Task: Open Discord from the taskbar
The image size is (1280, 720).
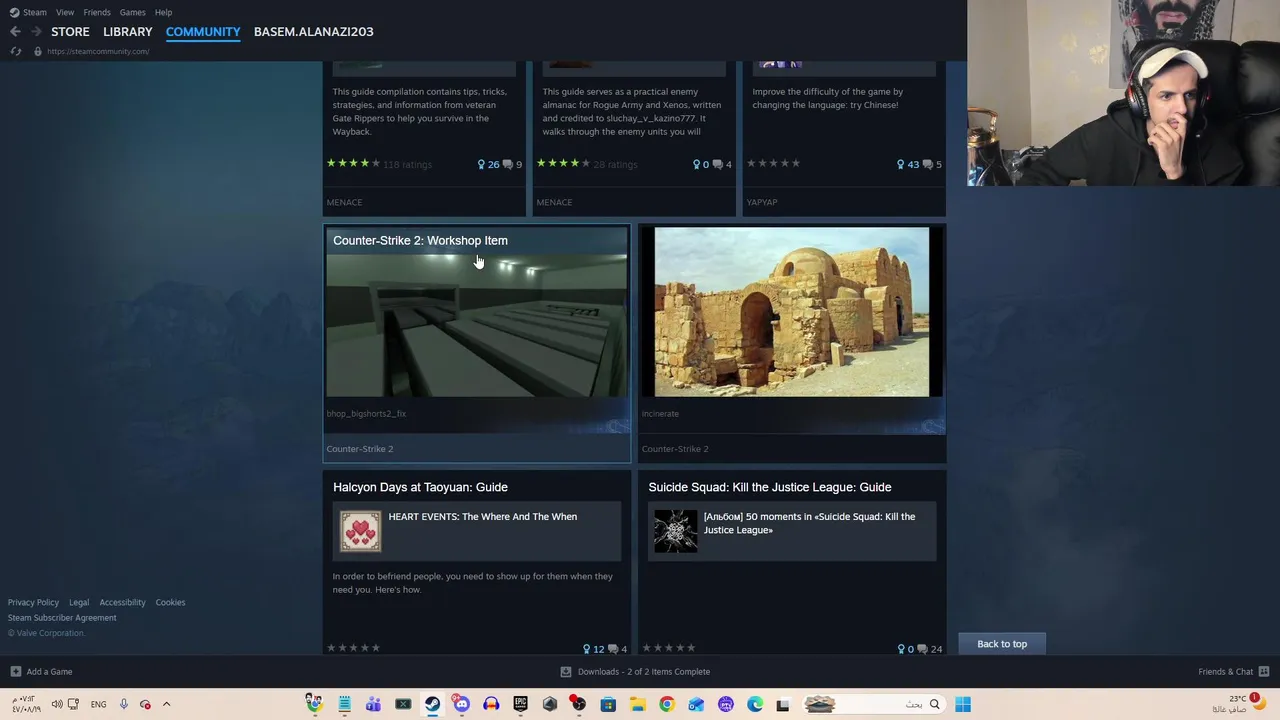Action: [x=461, y=704]
